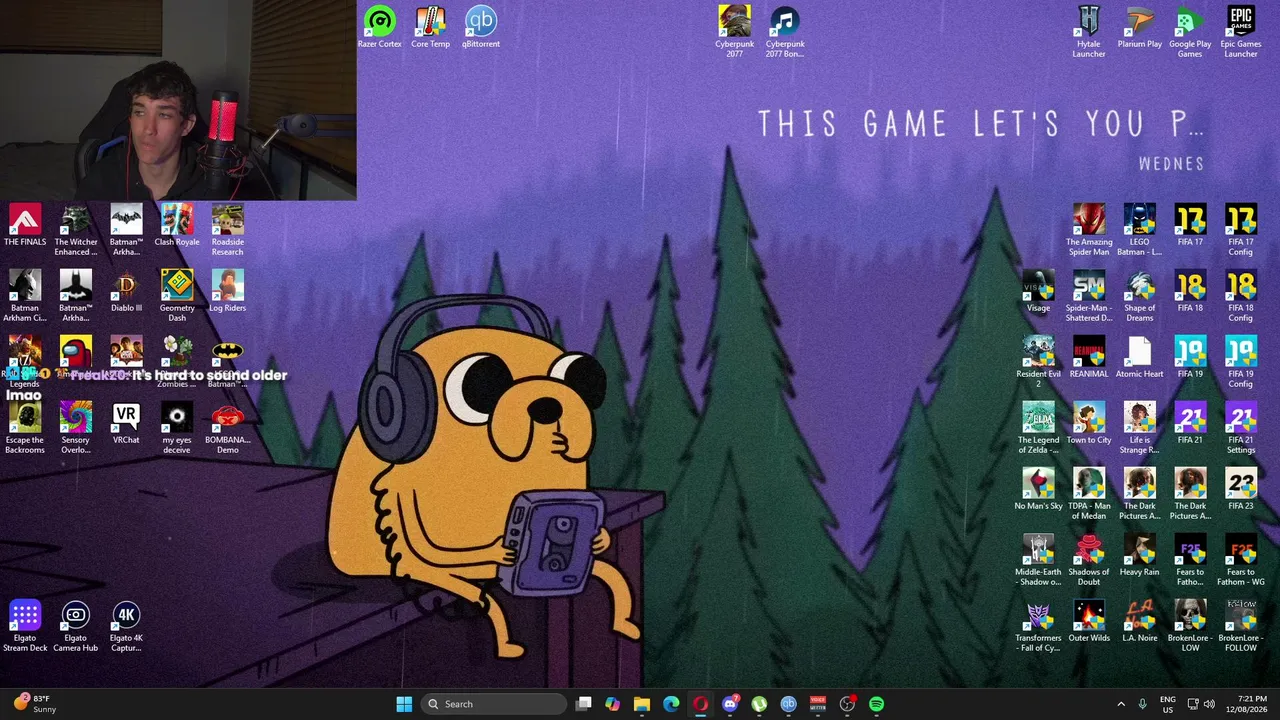The height and width of the screenshot is (720, 1280).
Task: Select the Resident Evil 2 shortcut
Action: [x=1038, y=362]
